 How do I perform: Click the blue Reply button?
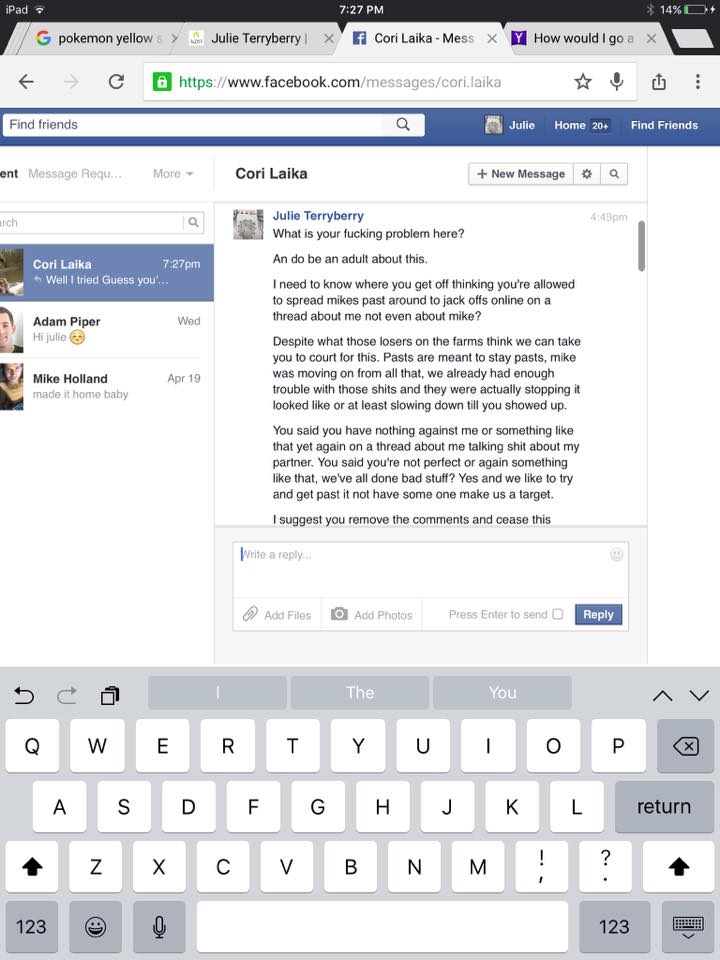[x=598, y=615]
